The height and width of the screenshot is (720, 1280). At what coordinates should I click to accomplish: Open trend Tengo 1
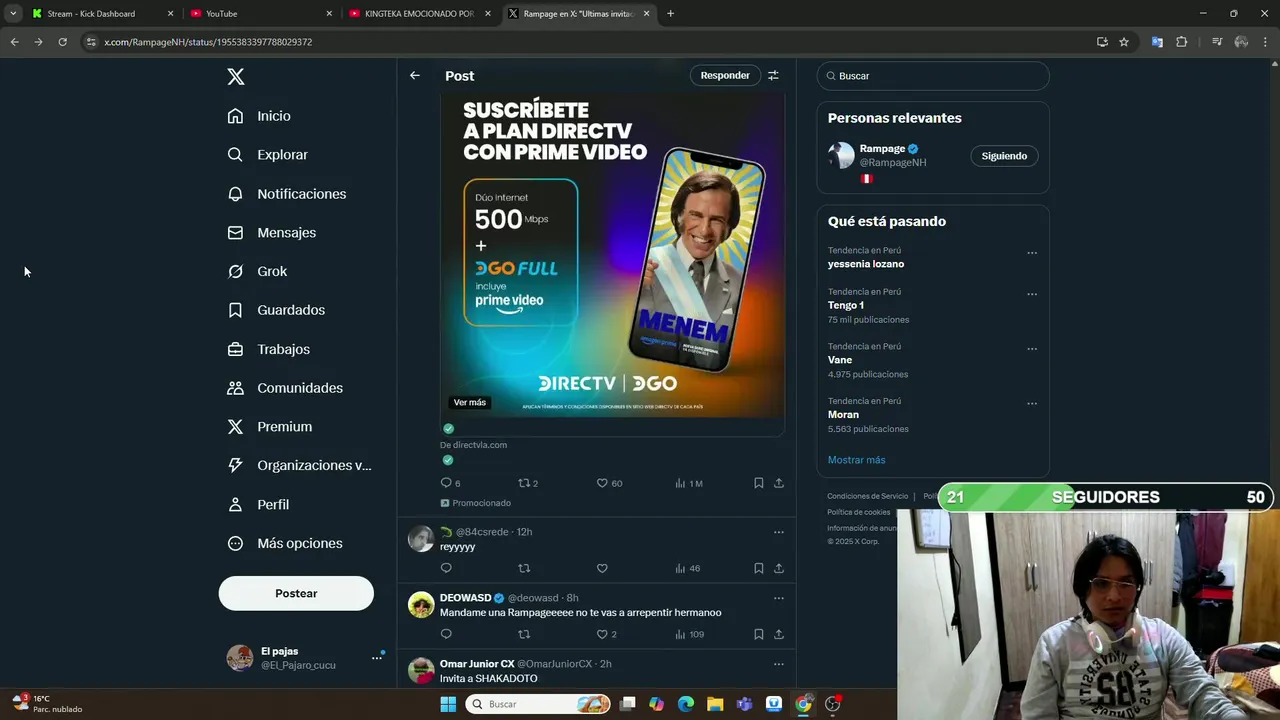click(846, 305)
